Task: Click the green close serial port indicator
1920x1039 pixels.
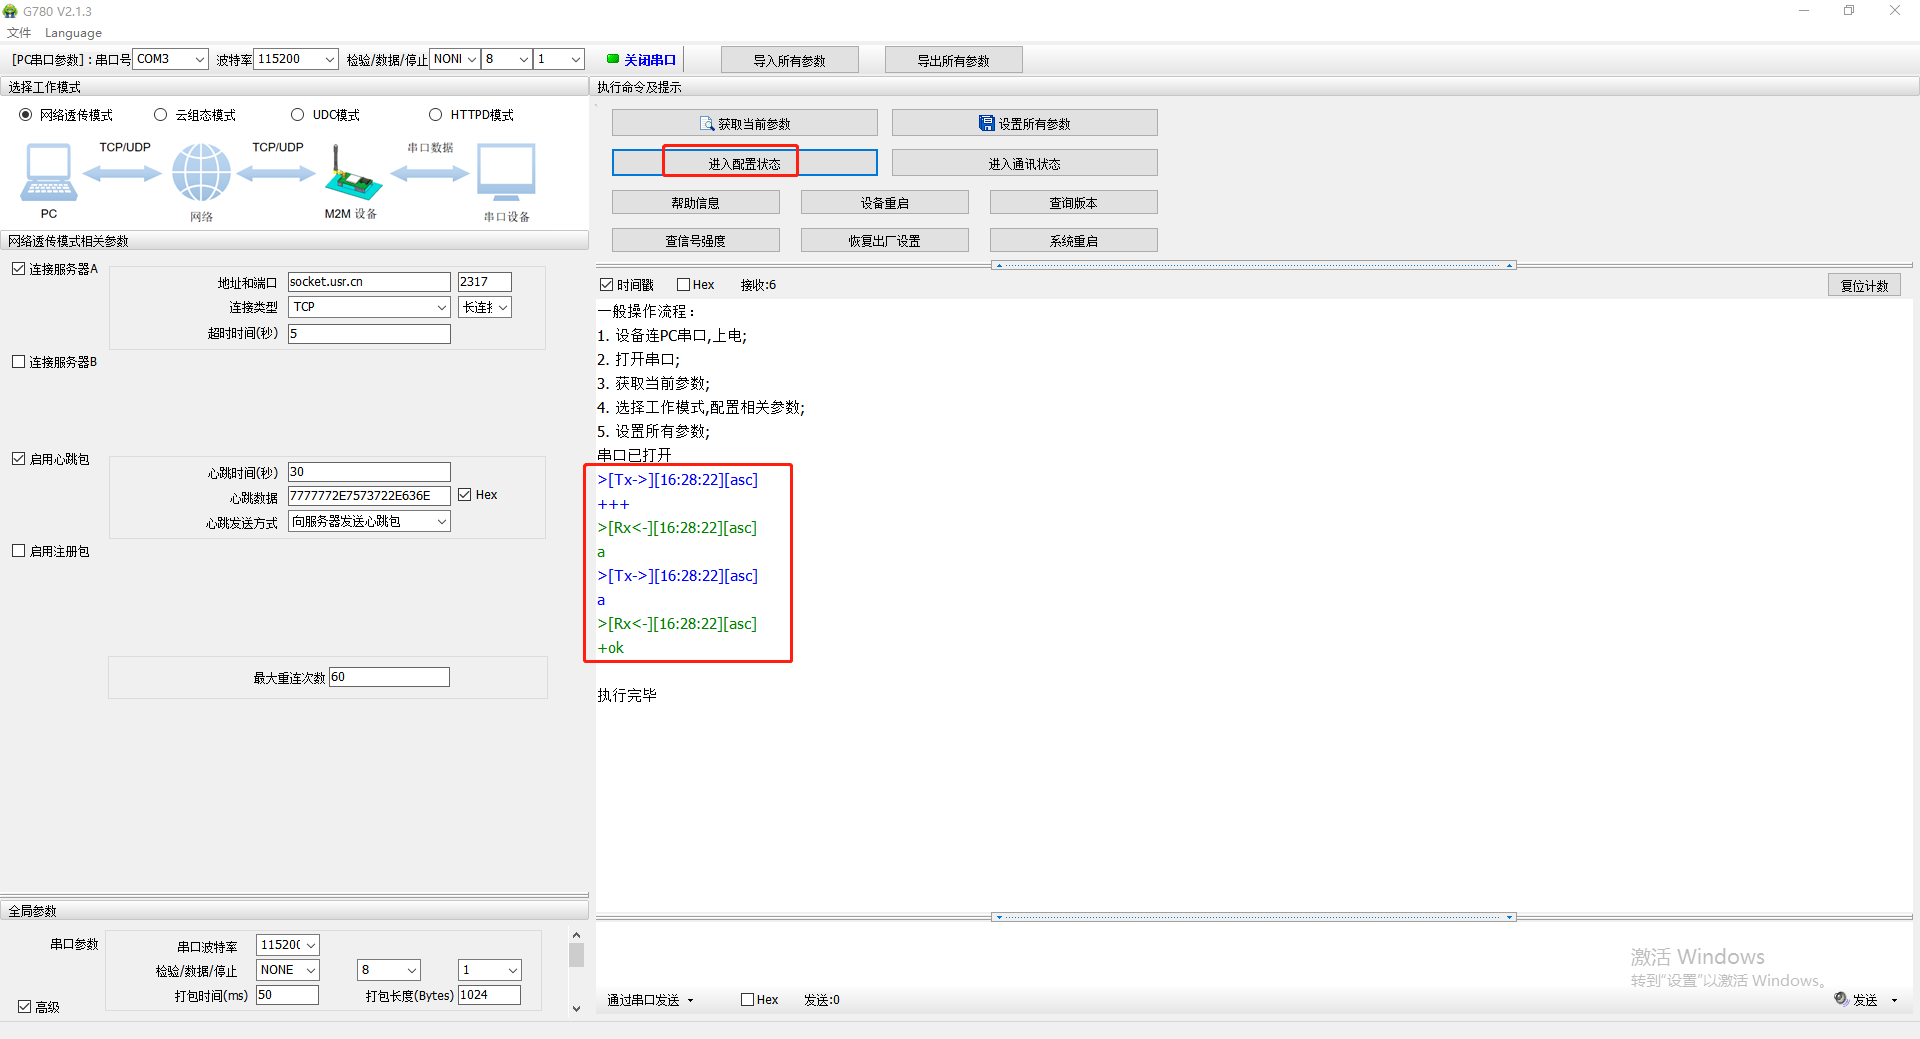Action: click(613, 59)
